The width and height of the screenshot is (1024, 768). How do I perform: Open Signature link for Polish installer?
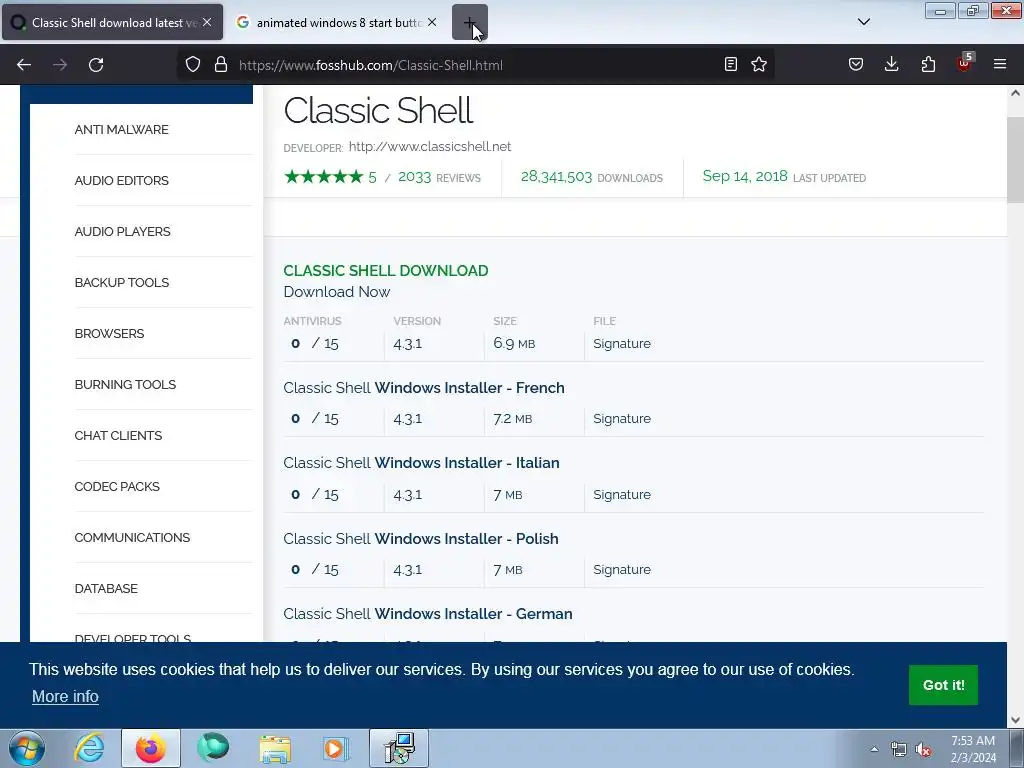point(622,569)
